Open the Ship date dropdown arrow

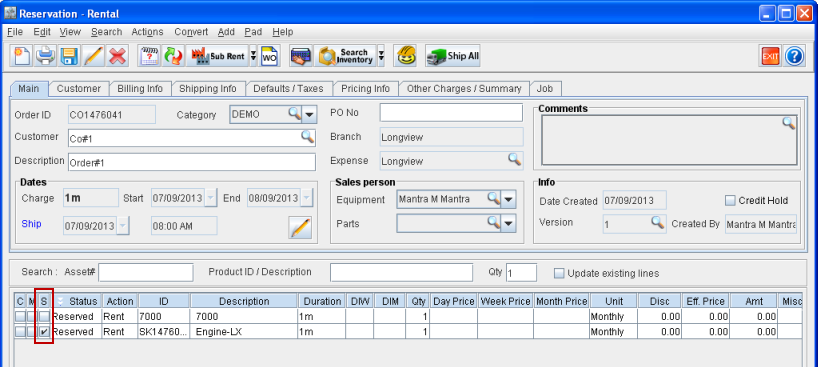(x=123, y=226)
